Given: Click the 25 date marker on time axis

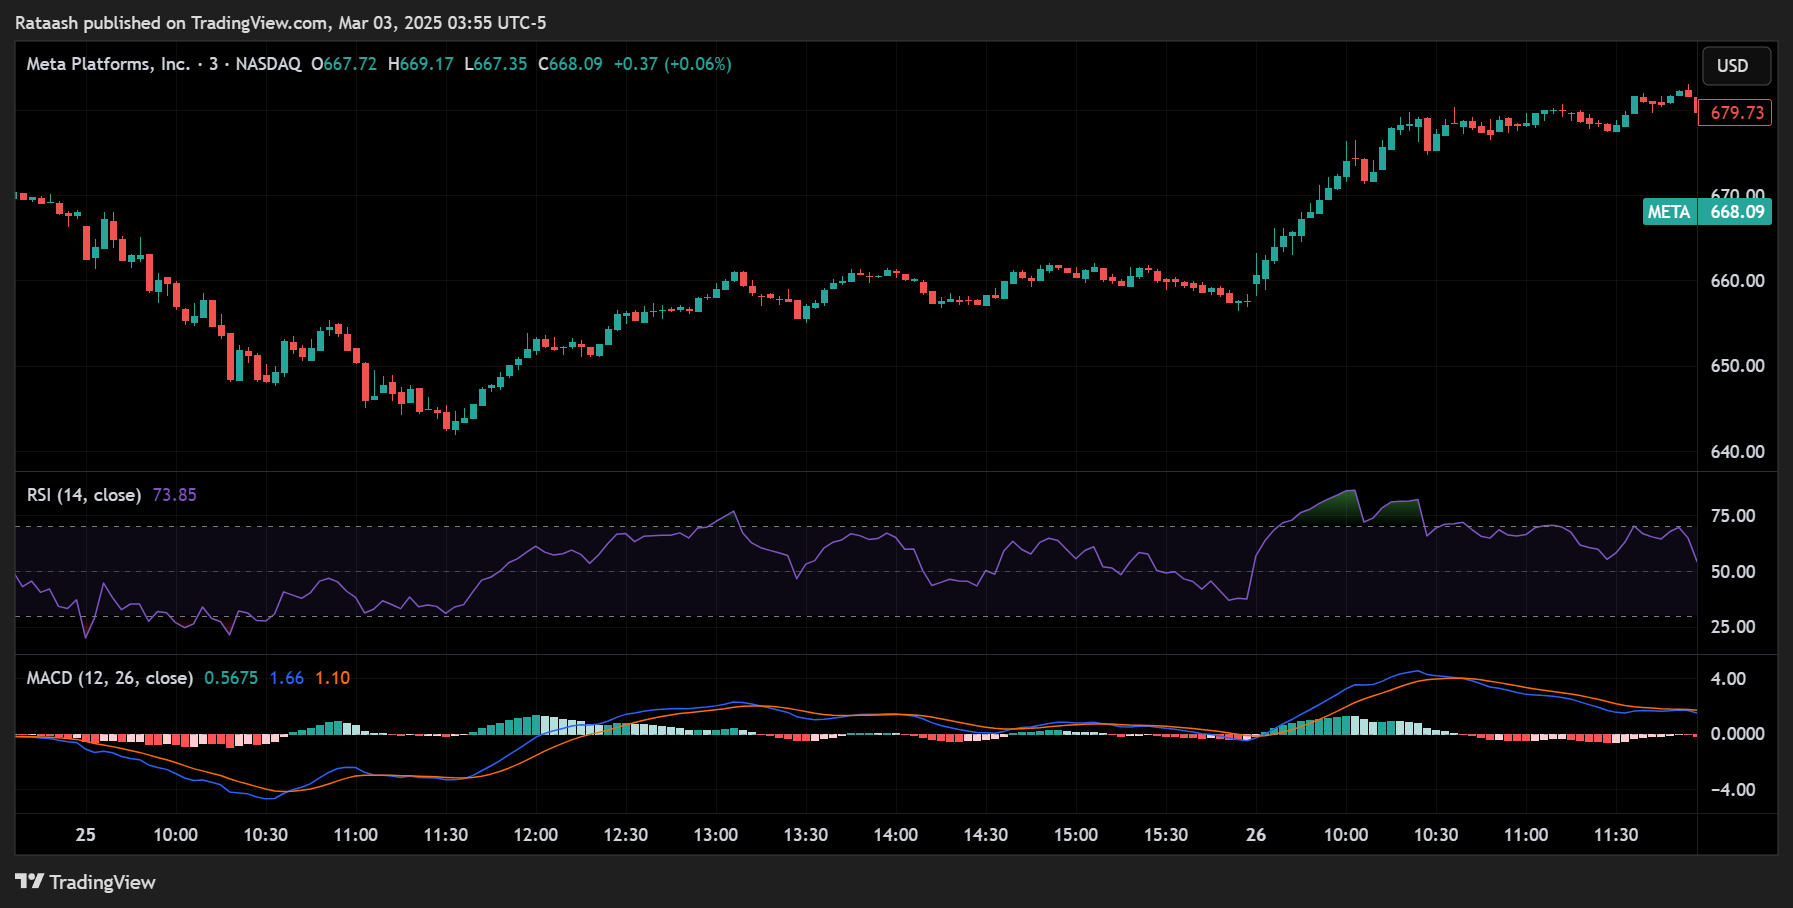Looking at the screenshot, I should pos(86,835).
